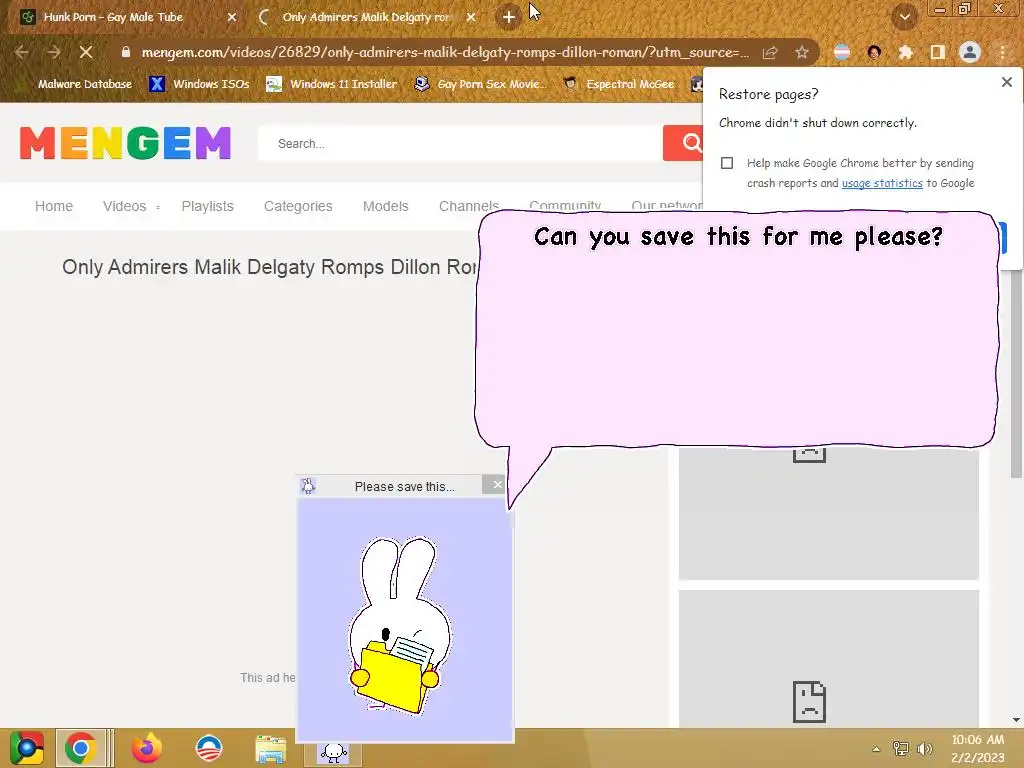Share this page from the address bar
The width and height of the screenshot is (1024, 768).
click(x=770, y=52)
